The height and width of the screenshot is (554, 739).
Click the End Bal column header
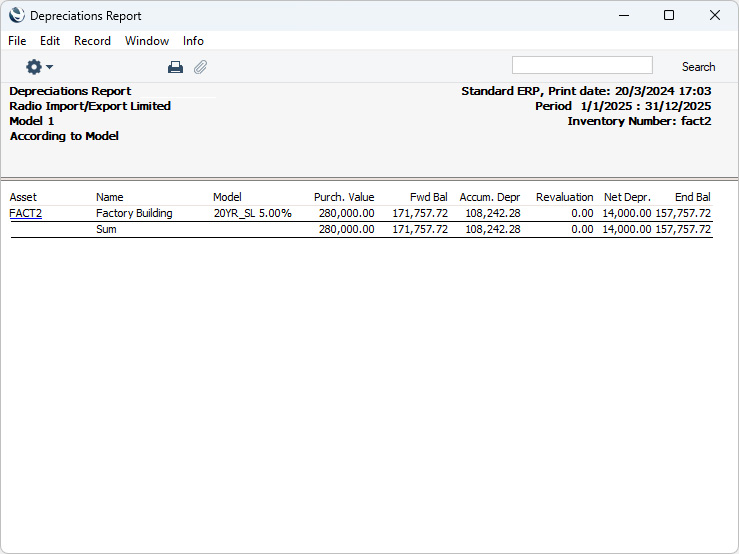click(692, 197)
